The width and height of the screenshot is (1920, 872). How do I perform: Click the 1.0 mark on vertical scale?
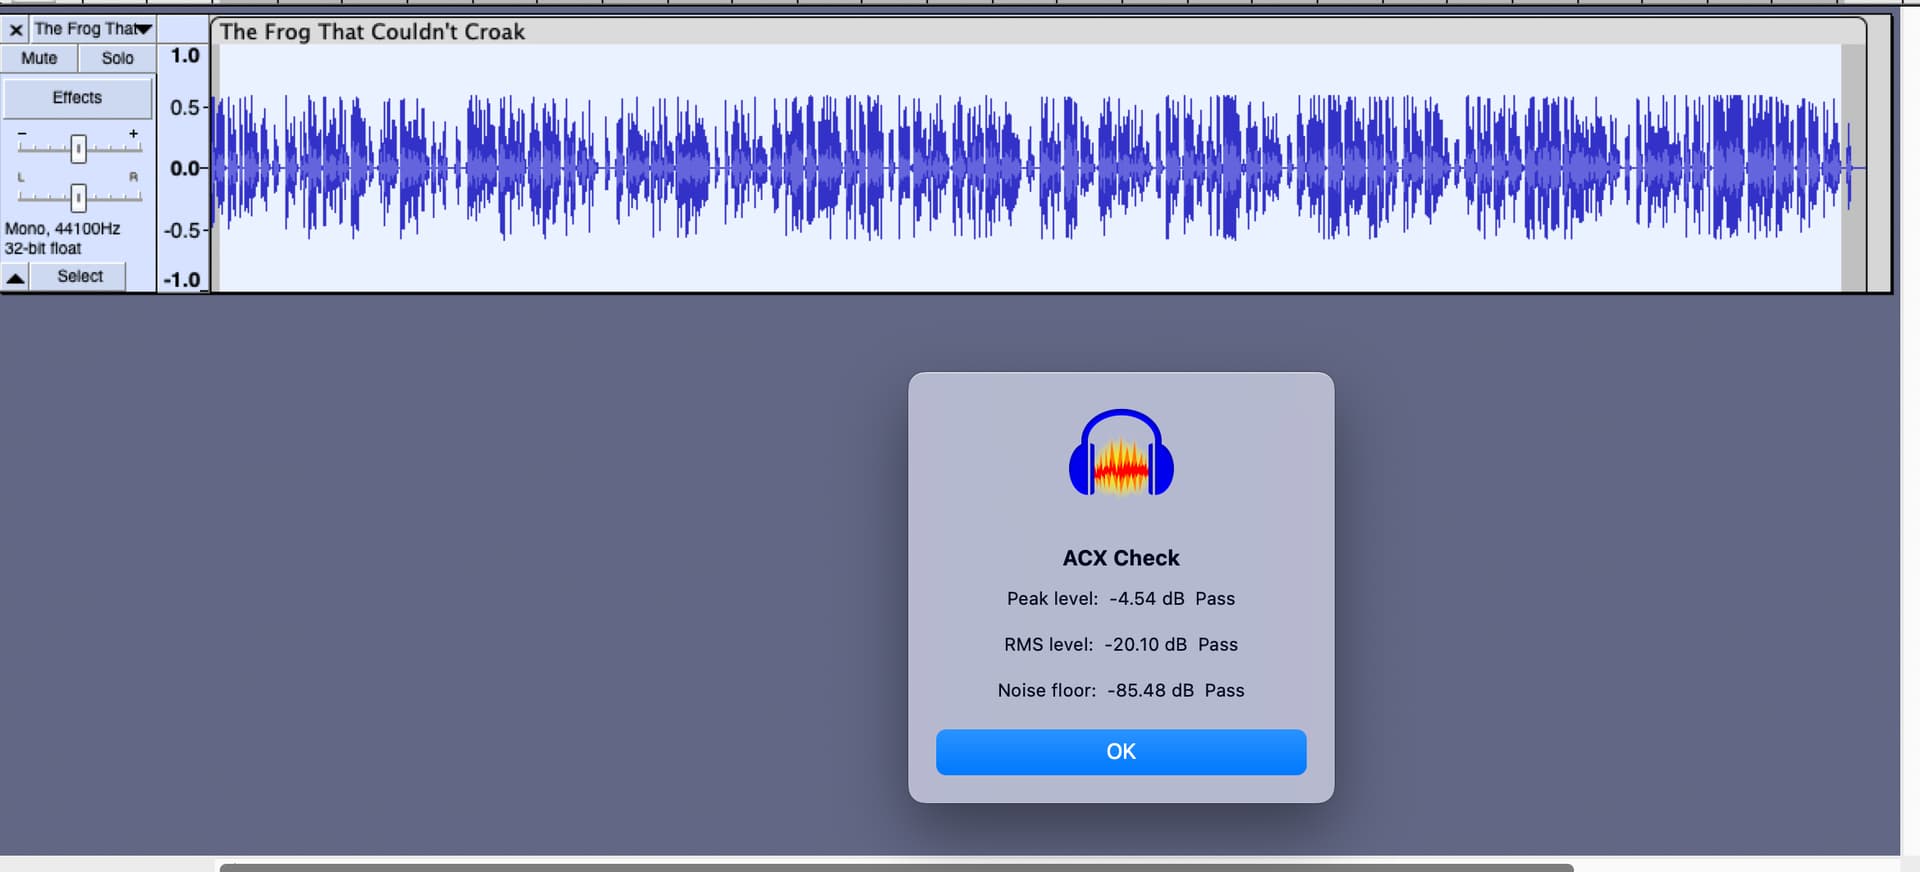pyautogui.click(x=184, y=56)
